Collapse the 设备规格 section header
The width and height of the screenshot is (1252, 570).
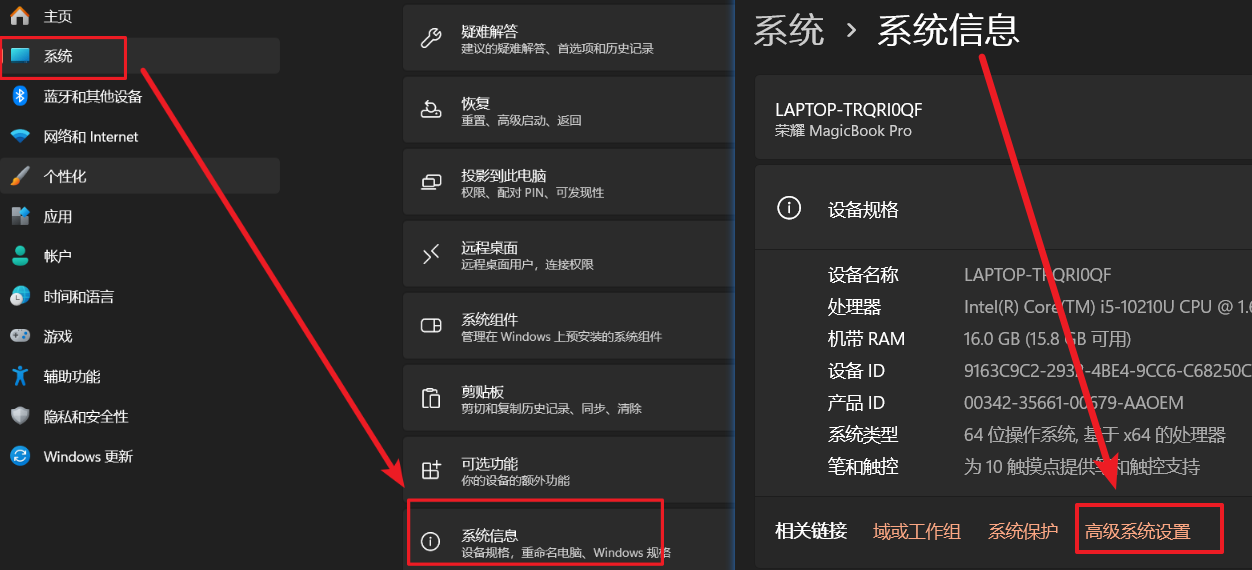coord(1003,208)
